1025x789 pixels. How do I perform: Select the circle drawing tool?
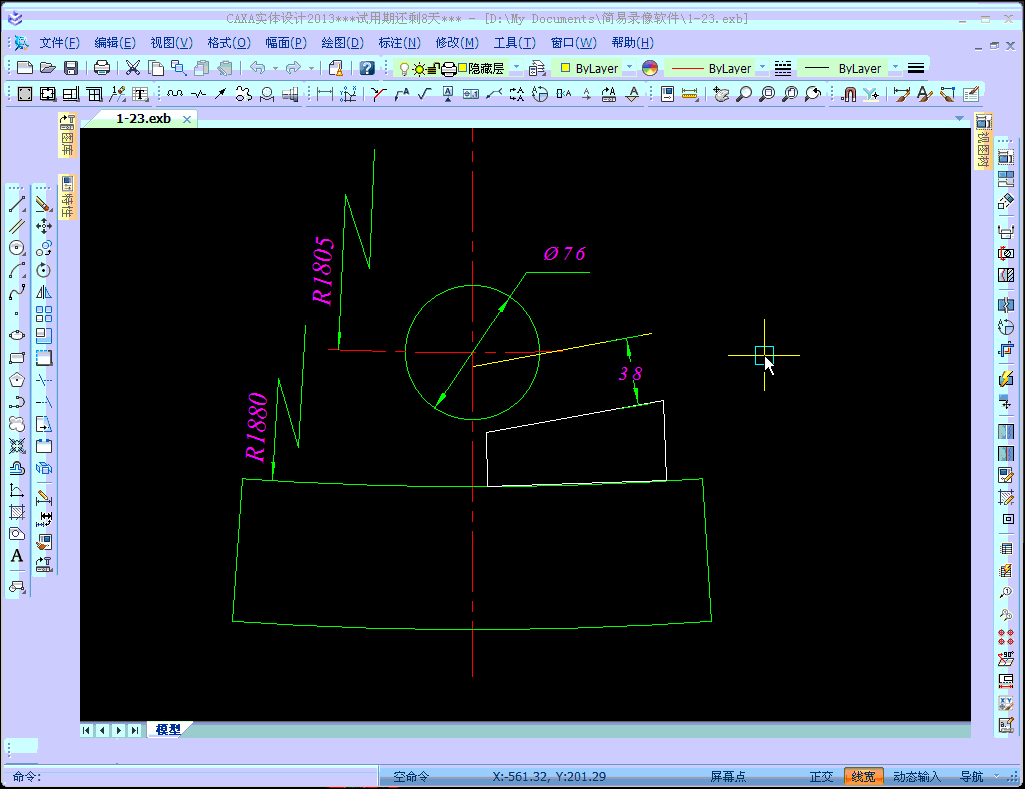click(17, 248)
